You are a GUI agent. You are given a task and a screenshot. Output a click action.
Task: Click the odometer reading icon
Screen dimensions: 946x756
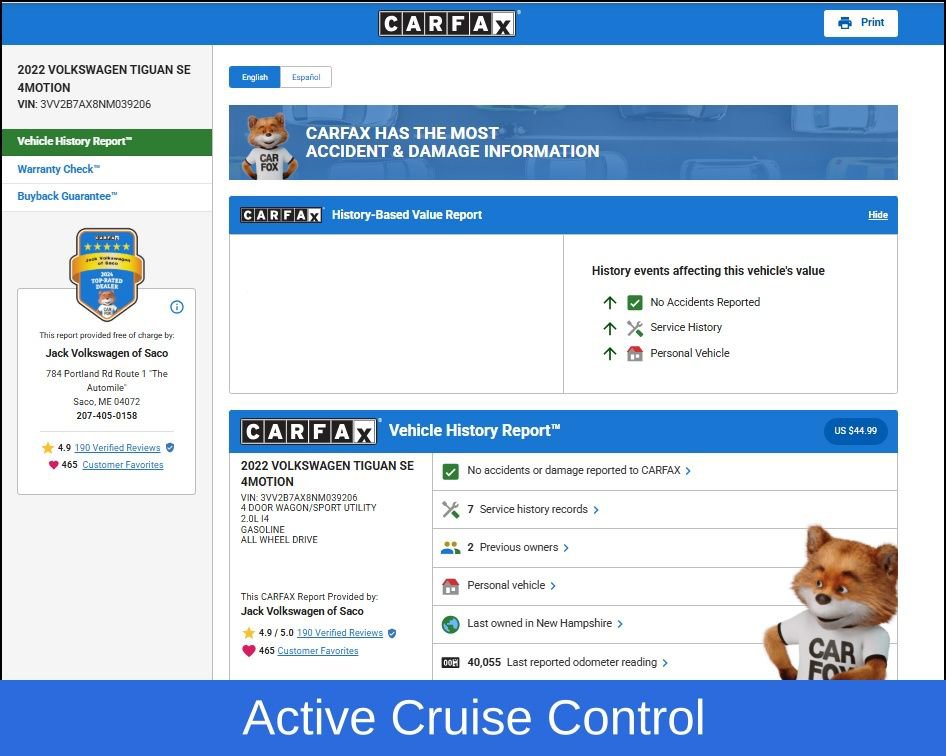(x=450, y=662)
